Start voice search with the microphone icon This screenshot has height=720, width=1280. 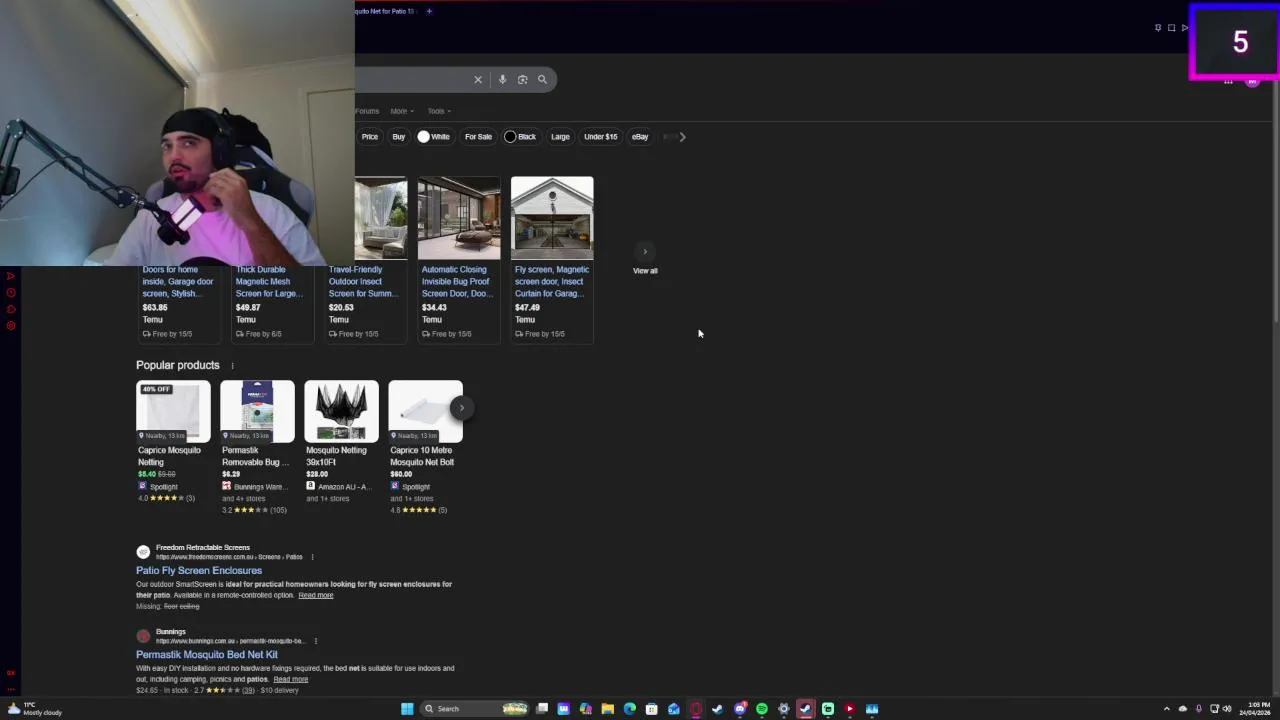(502, 79)
